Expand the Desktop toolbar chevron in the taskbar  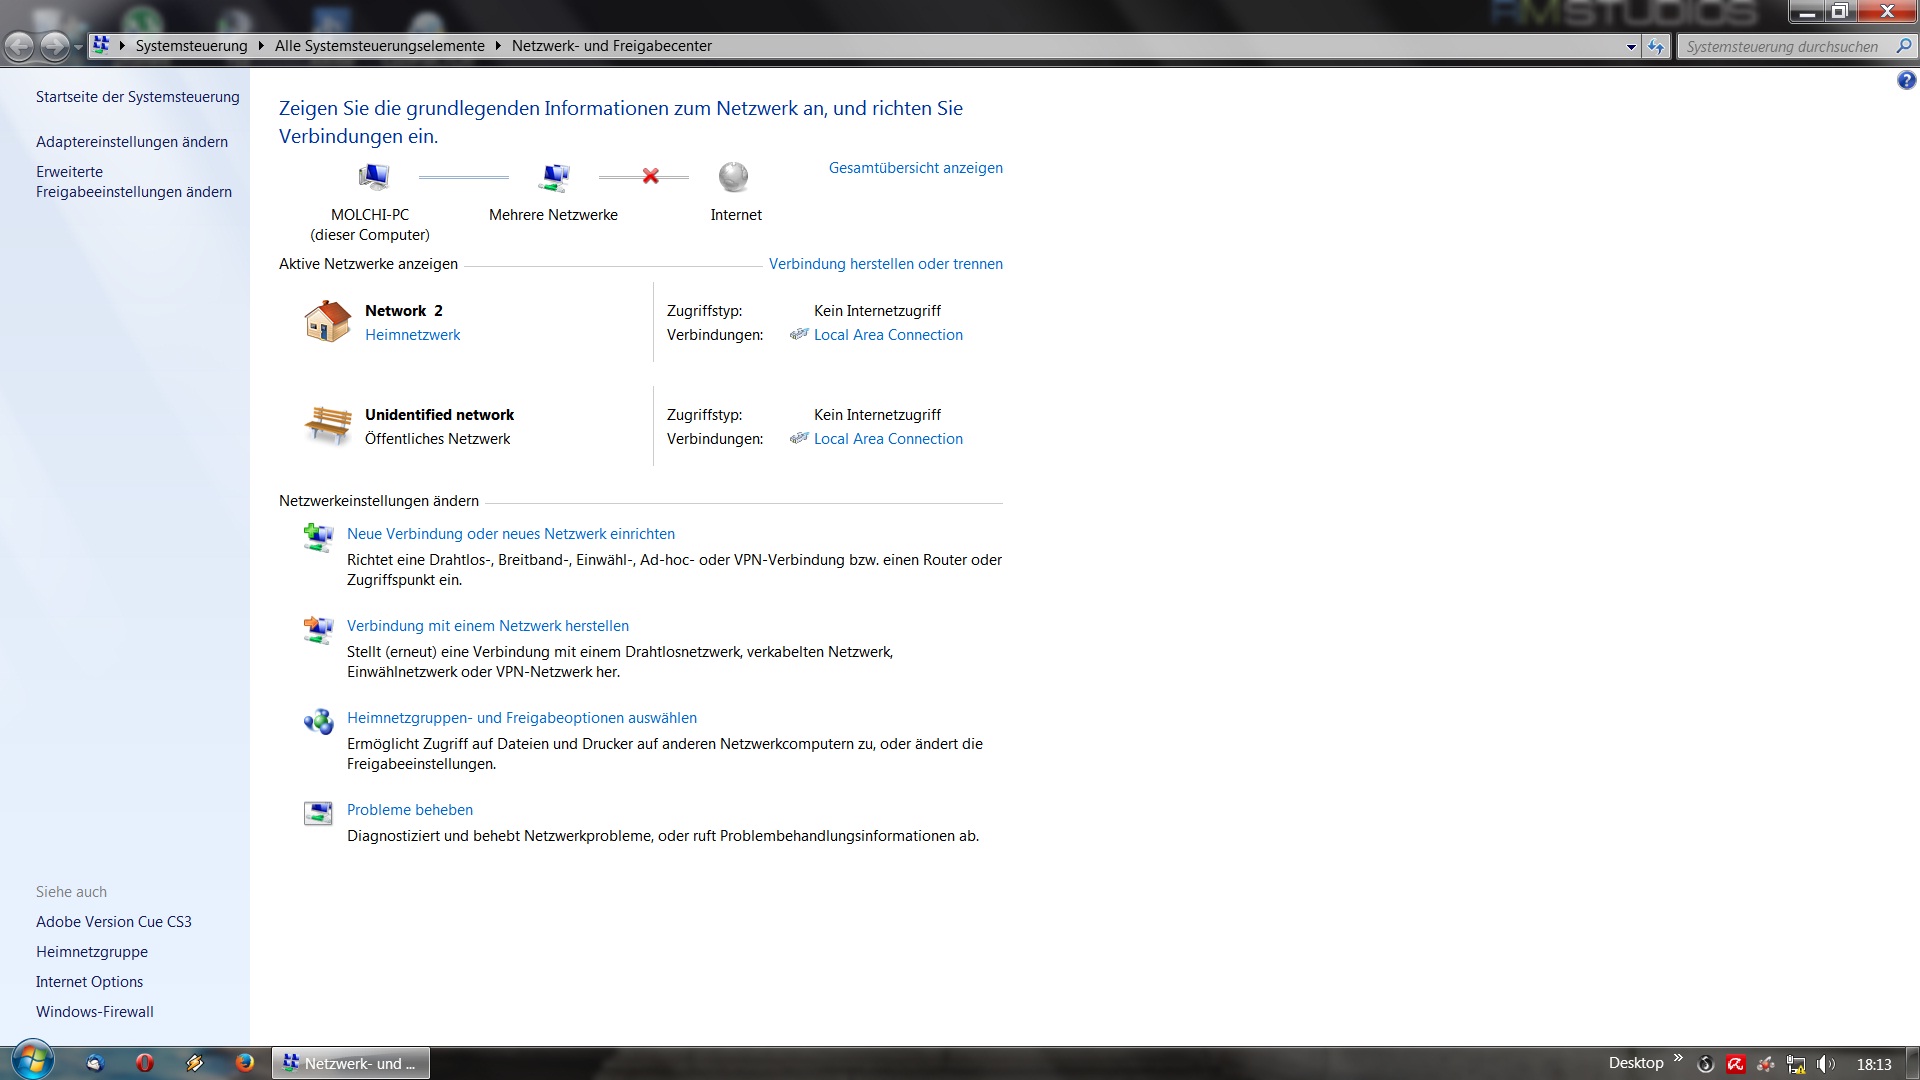1678,1058
